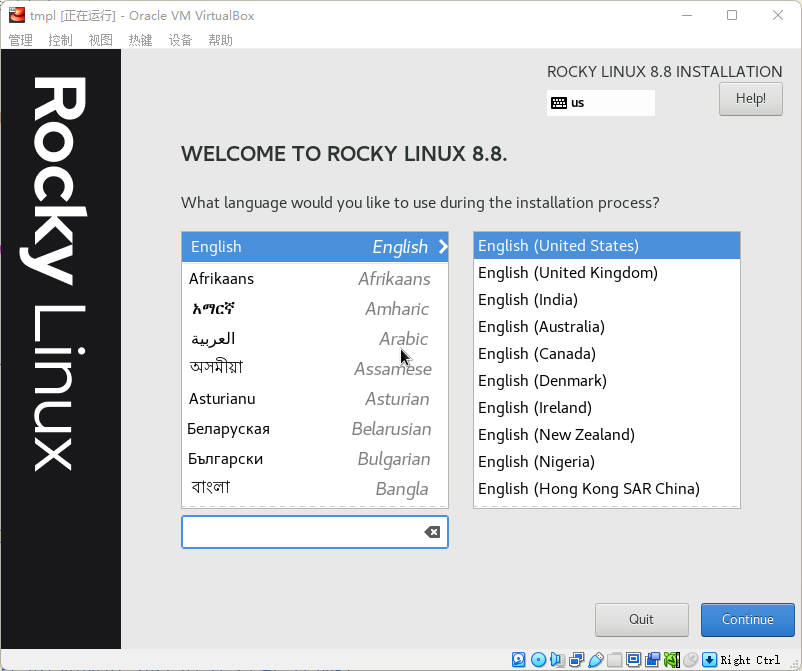
Task: Select the highlighted English language row
Action: tap(315, 247)
